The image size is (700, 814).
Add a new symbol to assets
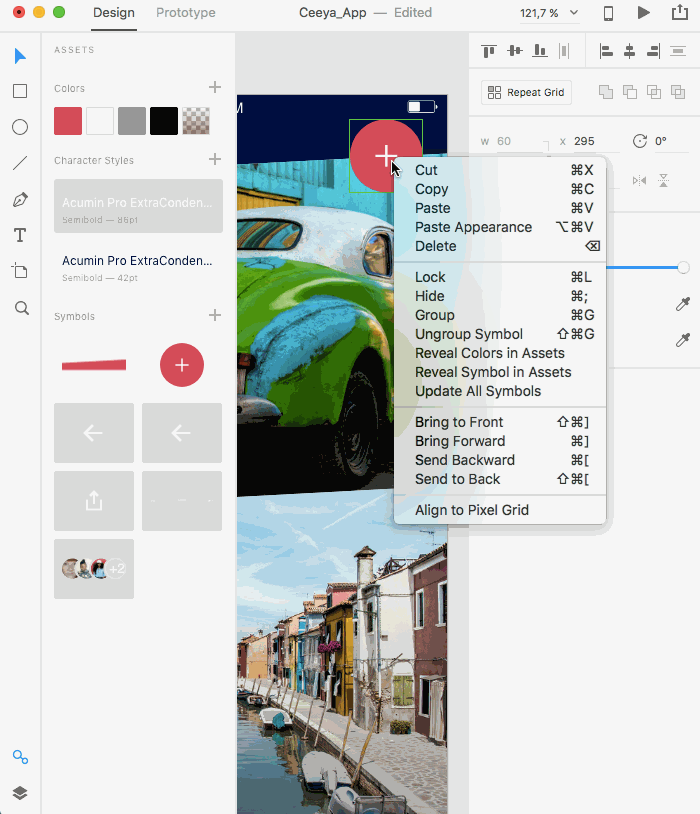point(215,315)
